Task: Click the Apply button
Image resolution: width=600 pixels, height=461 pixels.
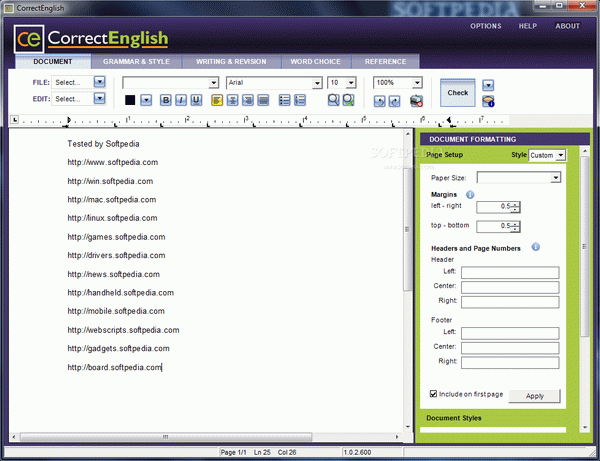Action: tap(535, 396)
